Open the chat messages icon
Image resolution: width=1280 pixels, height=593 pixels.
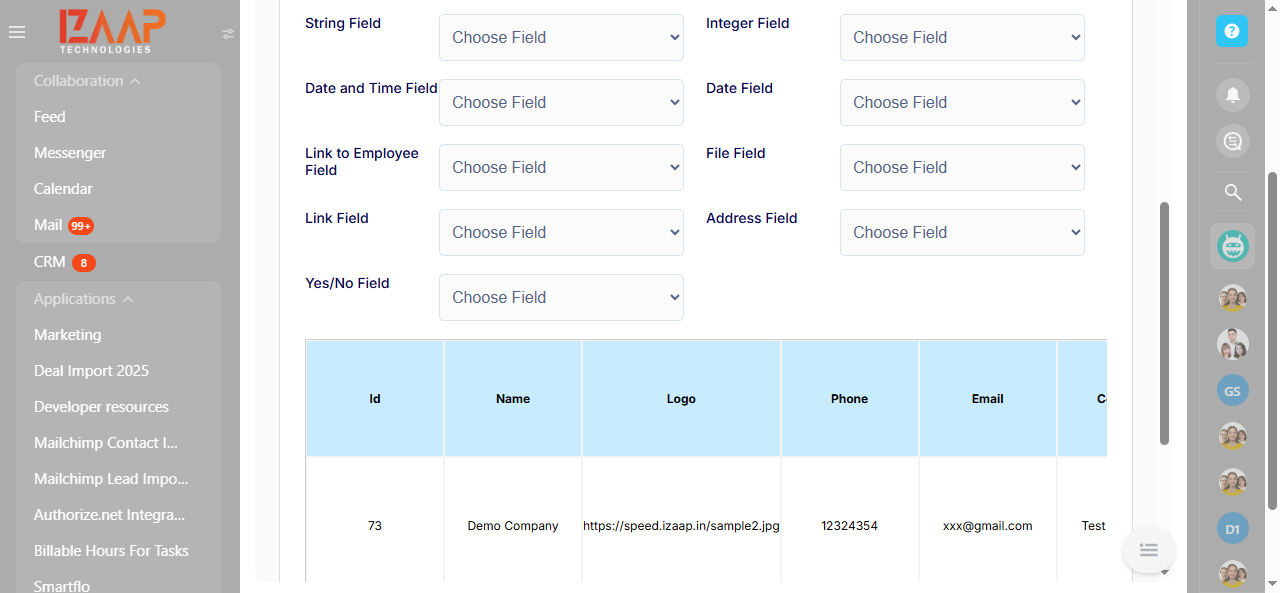coord(1233,141)
